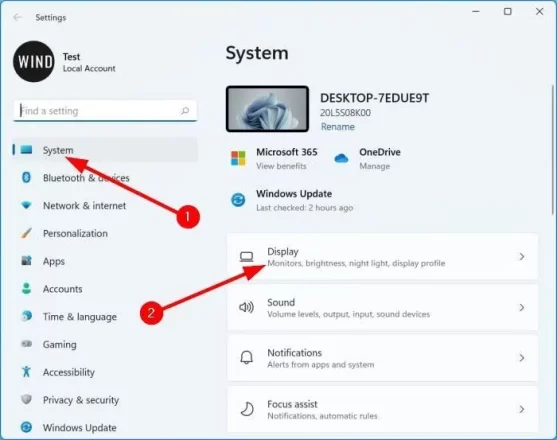
Task: Open Windows Update in sidebar
Action: point(105,427)
